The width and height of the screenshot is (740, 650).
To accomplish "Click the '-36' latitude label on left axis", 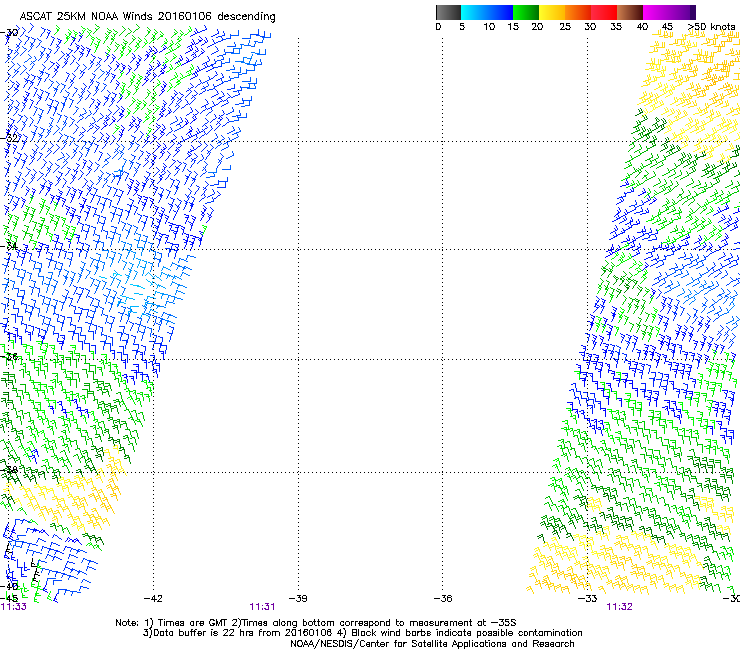I will click(9, 357).
